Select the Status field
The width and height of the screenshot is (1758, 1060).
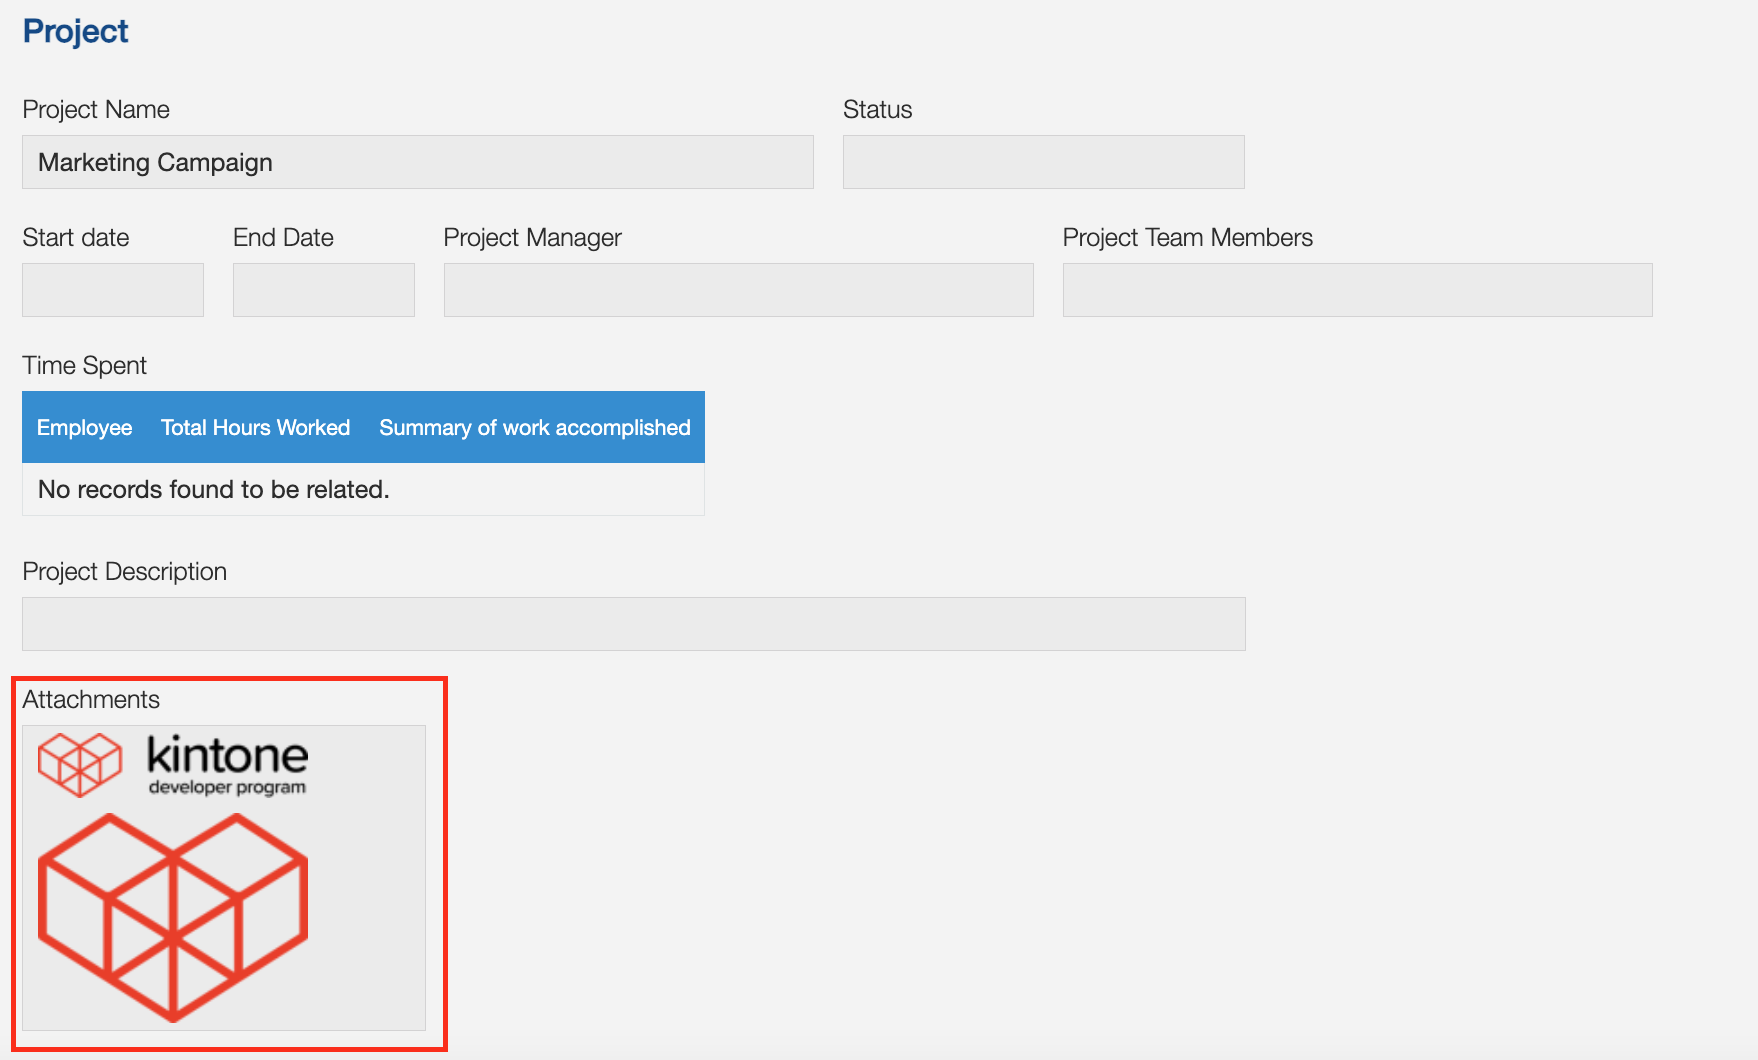(x=1043, y=161)
